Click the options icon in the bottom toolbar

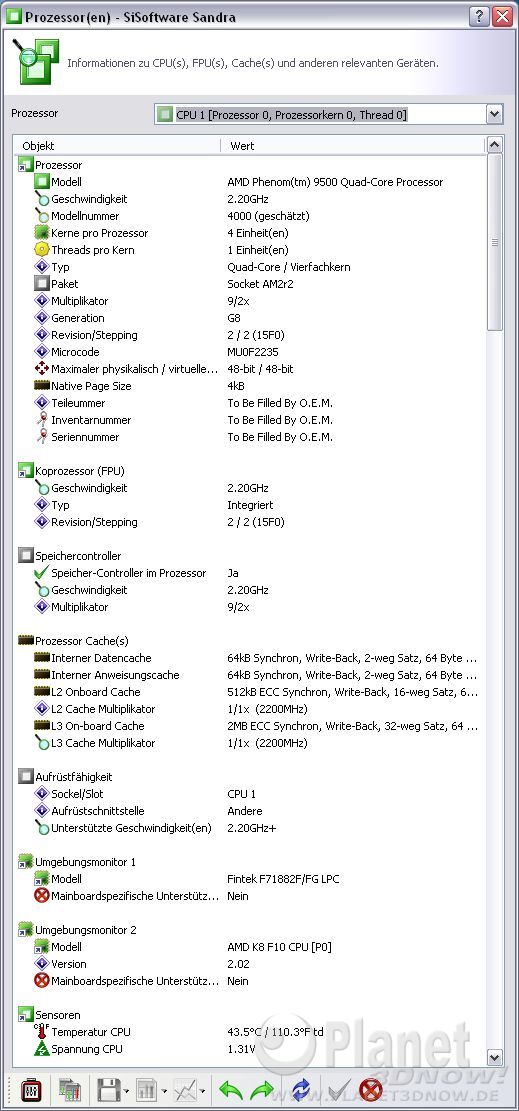click(x=30, y=1089)
